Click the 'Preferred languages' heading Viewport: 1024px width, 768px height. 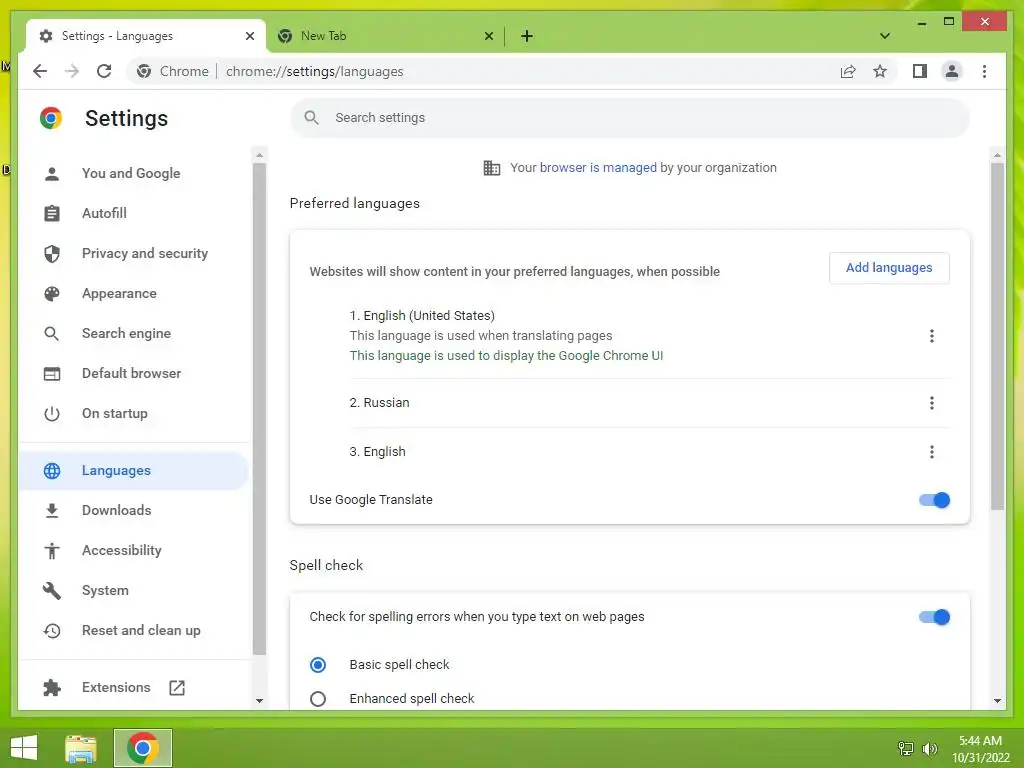pos(354,204)
